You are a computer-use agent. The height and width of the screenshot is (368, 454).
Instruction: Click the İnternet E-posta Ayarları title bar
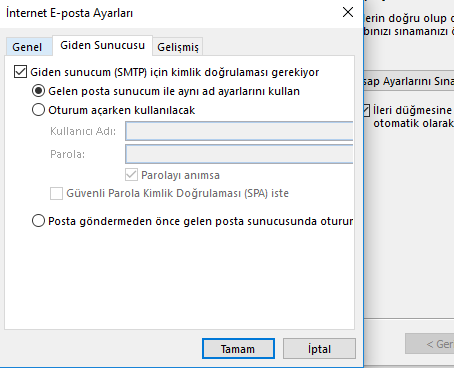(167, 13)
